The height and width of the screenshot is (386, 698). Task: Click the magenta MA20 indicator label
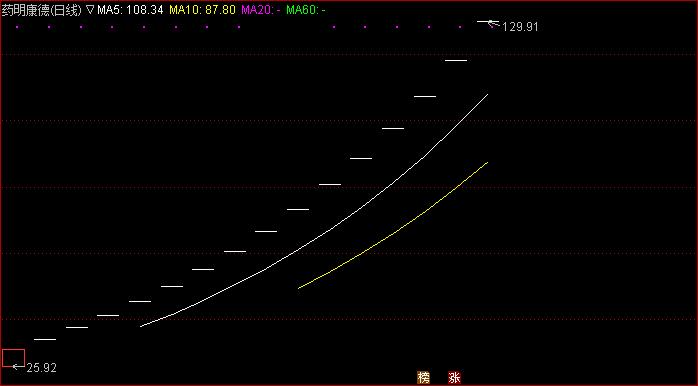(261, 10)
